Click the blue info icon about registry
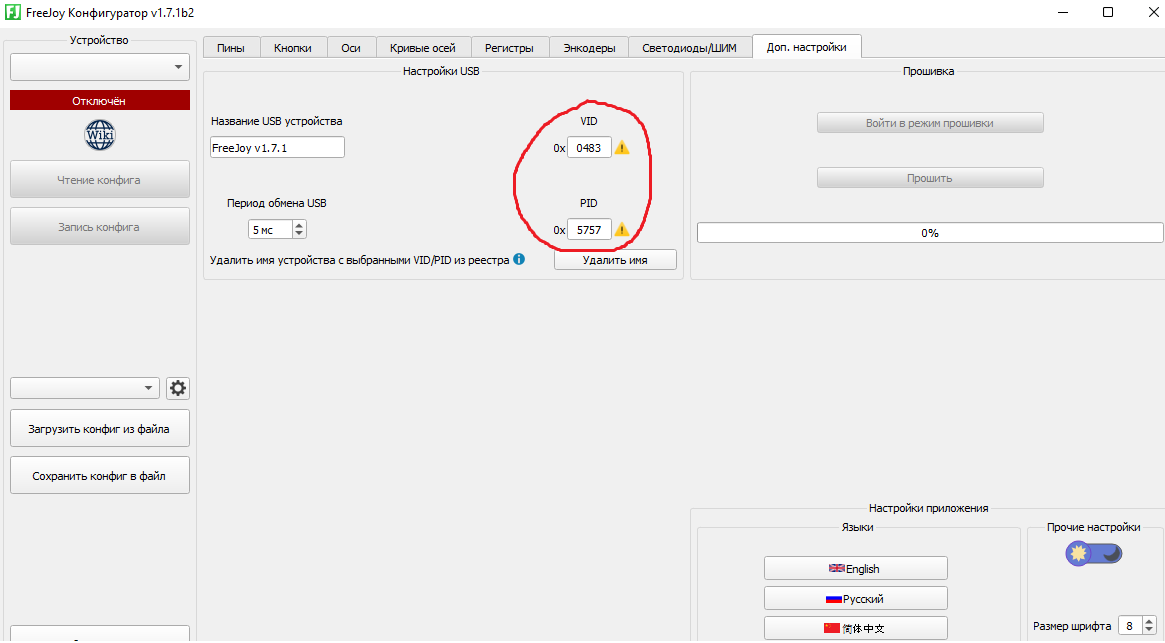This screenshot has height=643, width=1165. 519,260
